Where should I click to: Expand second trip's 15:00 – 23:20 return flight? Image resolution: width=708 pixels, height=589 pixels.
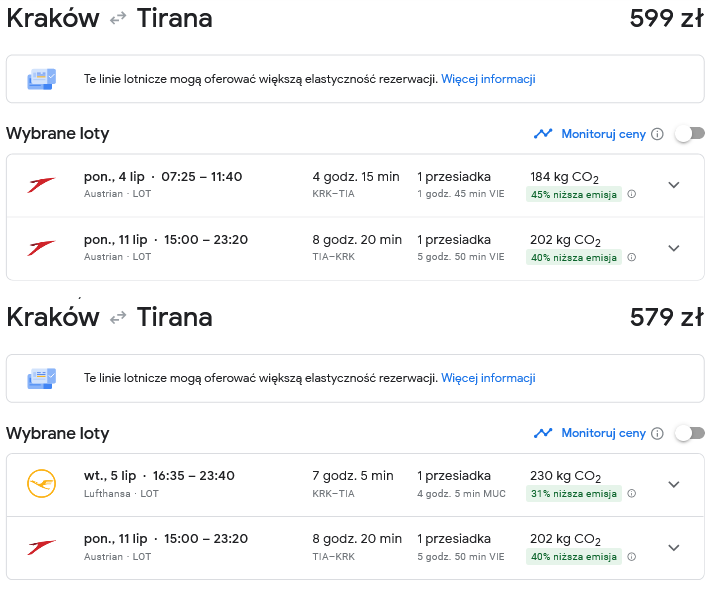pos(674,547)
